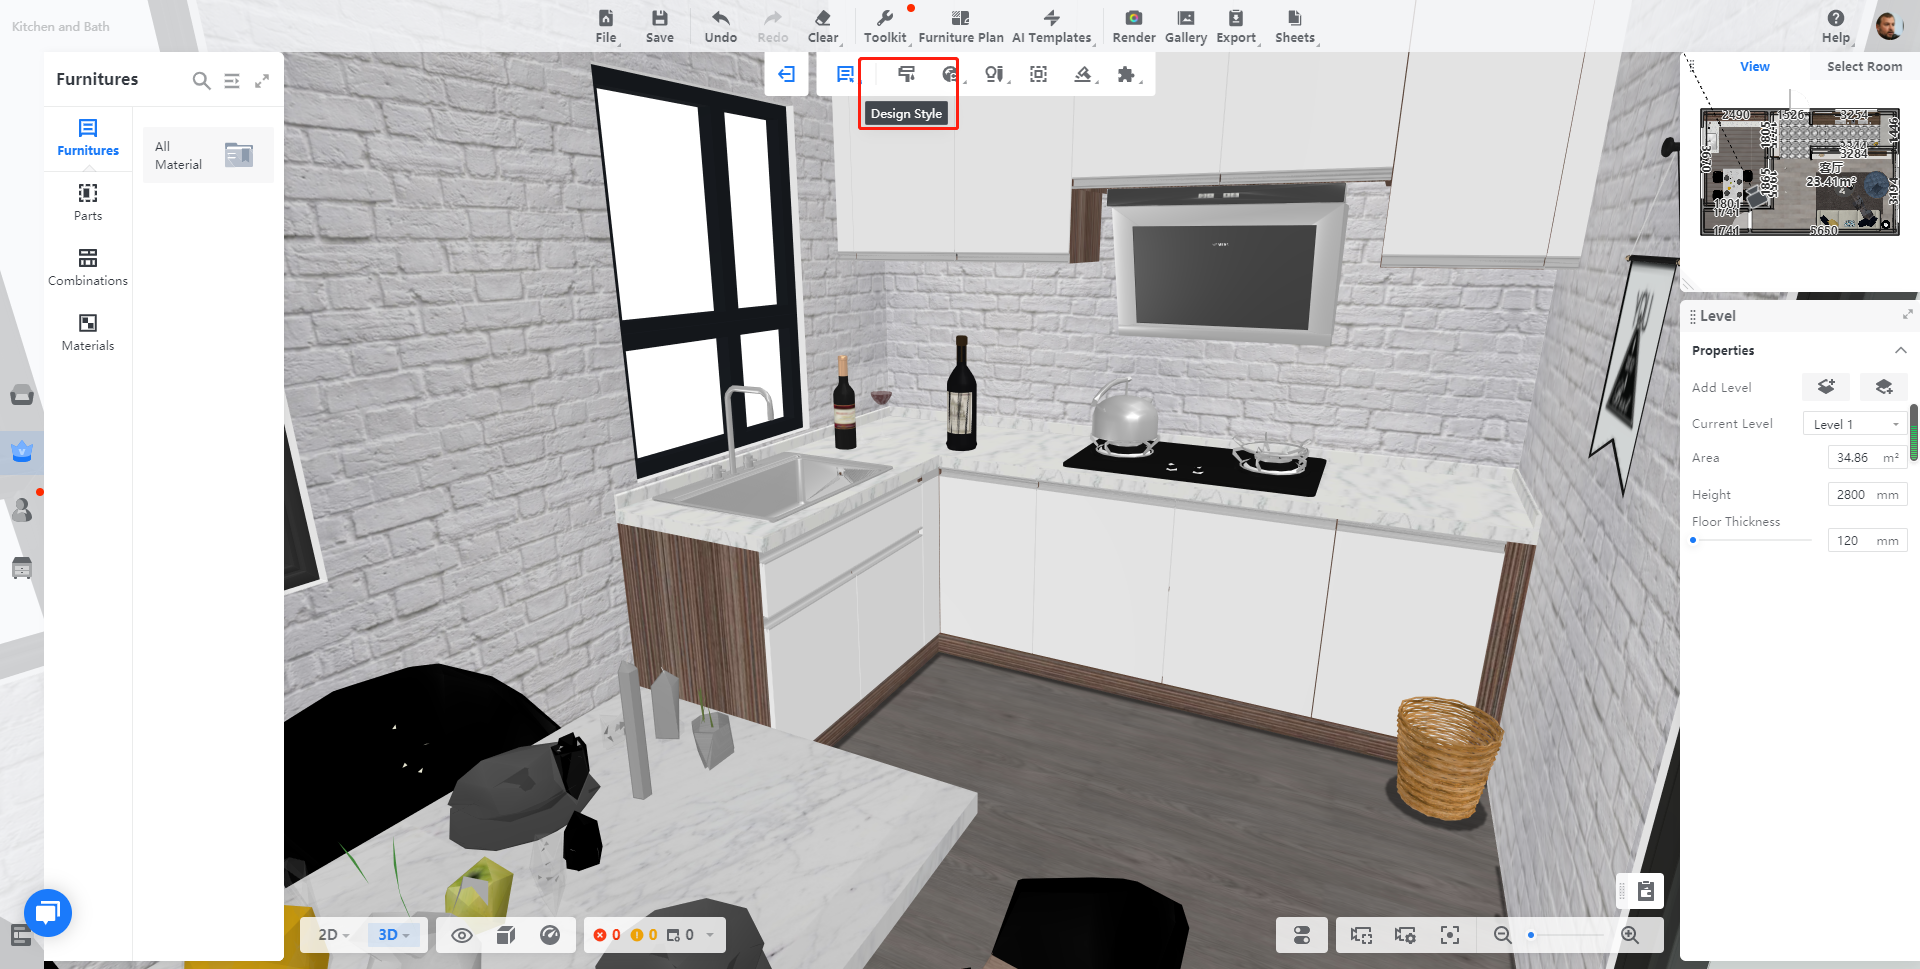Click the All Material category button
This screenshot has width=1920, height=969.
(208, 155)
